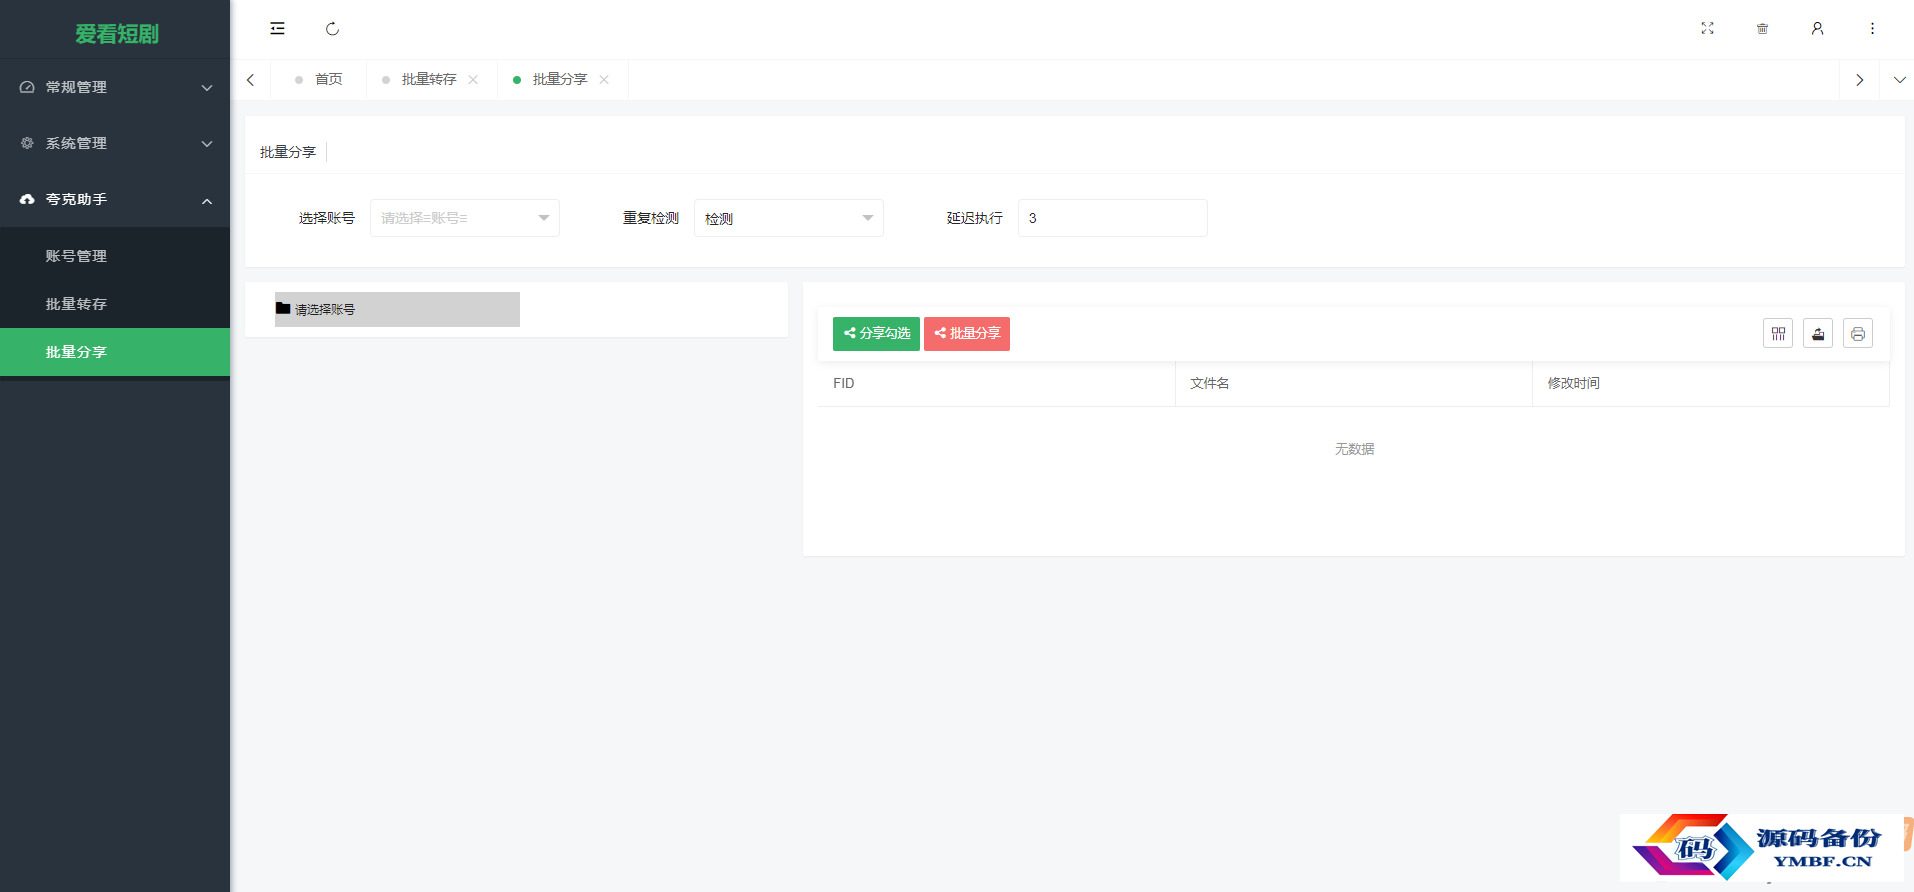Open the 选择账号 dropdown
This screenshot has width=1914, height=892.
point(465,218)
